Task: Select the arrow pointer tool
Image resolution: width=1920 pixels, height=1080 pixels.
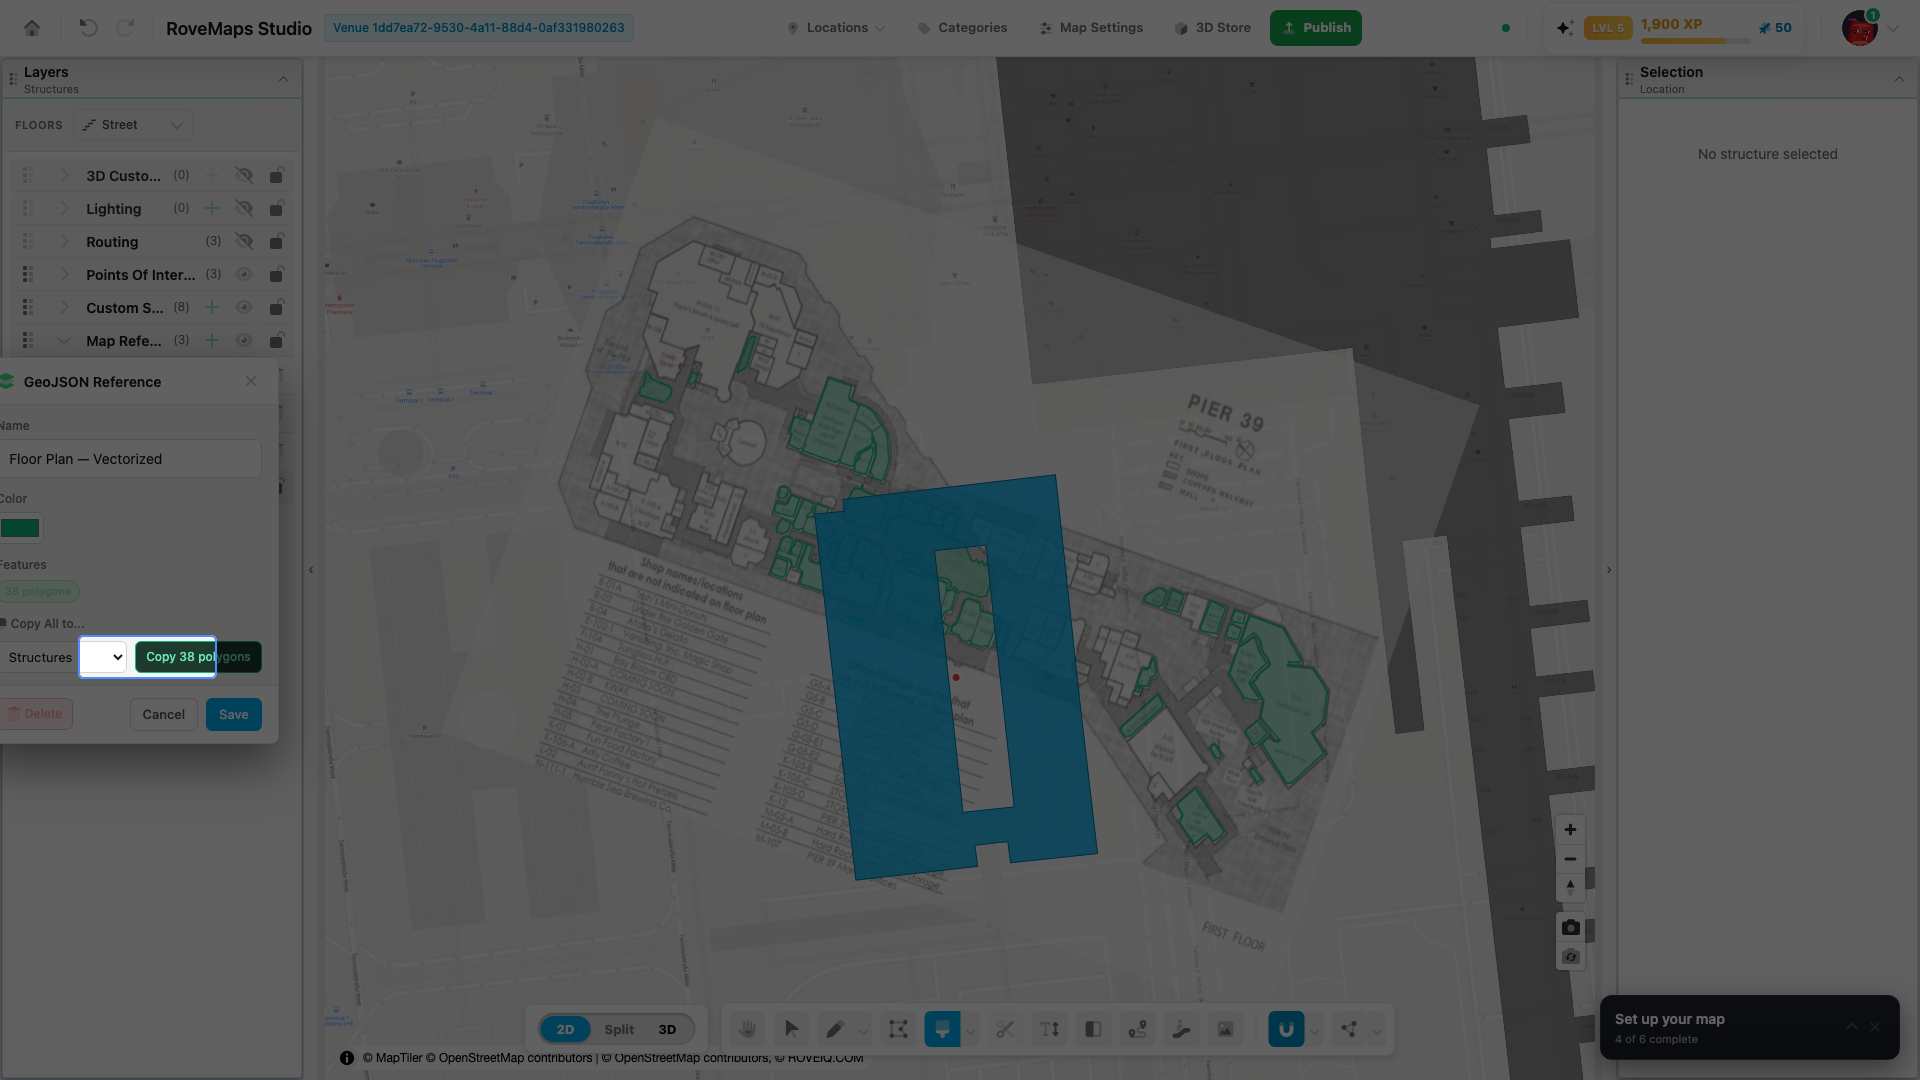Action: tap(791, 1029)
